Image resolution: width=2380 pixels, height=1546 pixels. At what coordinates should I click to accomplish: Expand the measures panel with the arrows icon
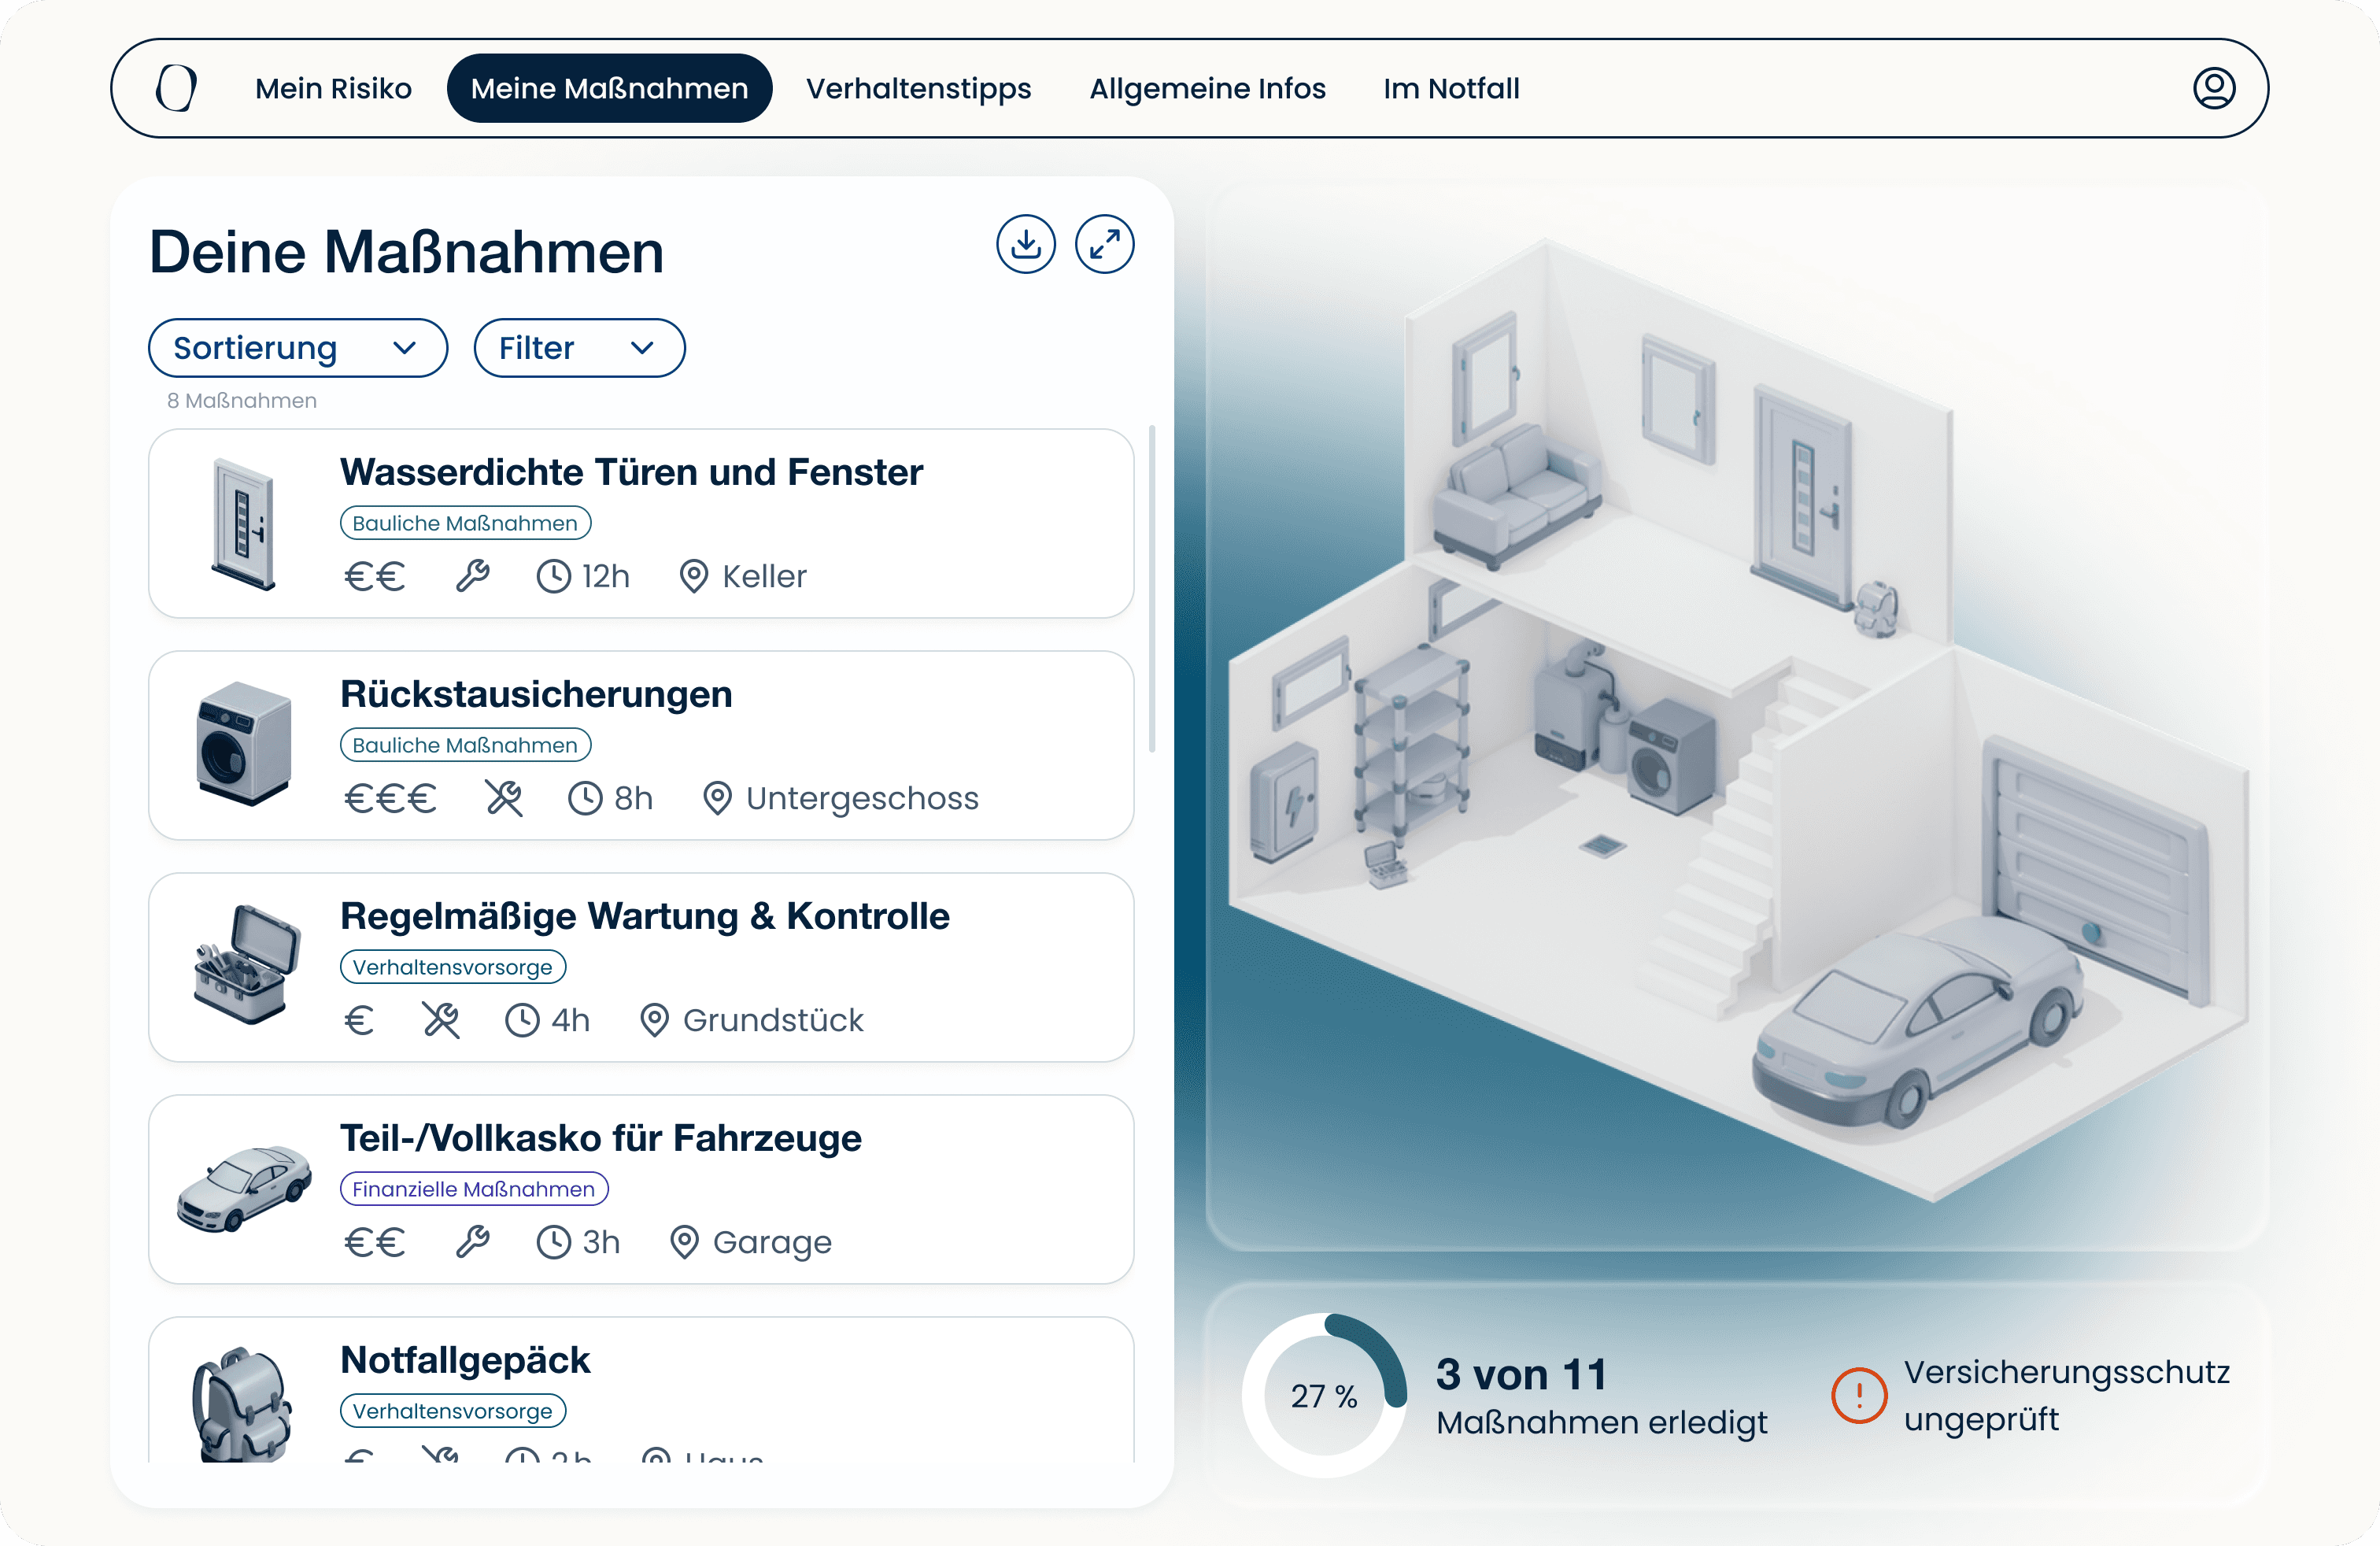[x=1104, y=244]
